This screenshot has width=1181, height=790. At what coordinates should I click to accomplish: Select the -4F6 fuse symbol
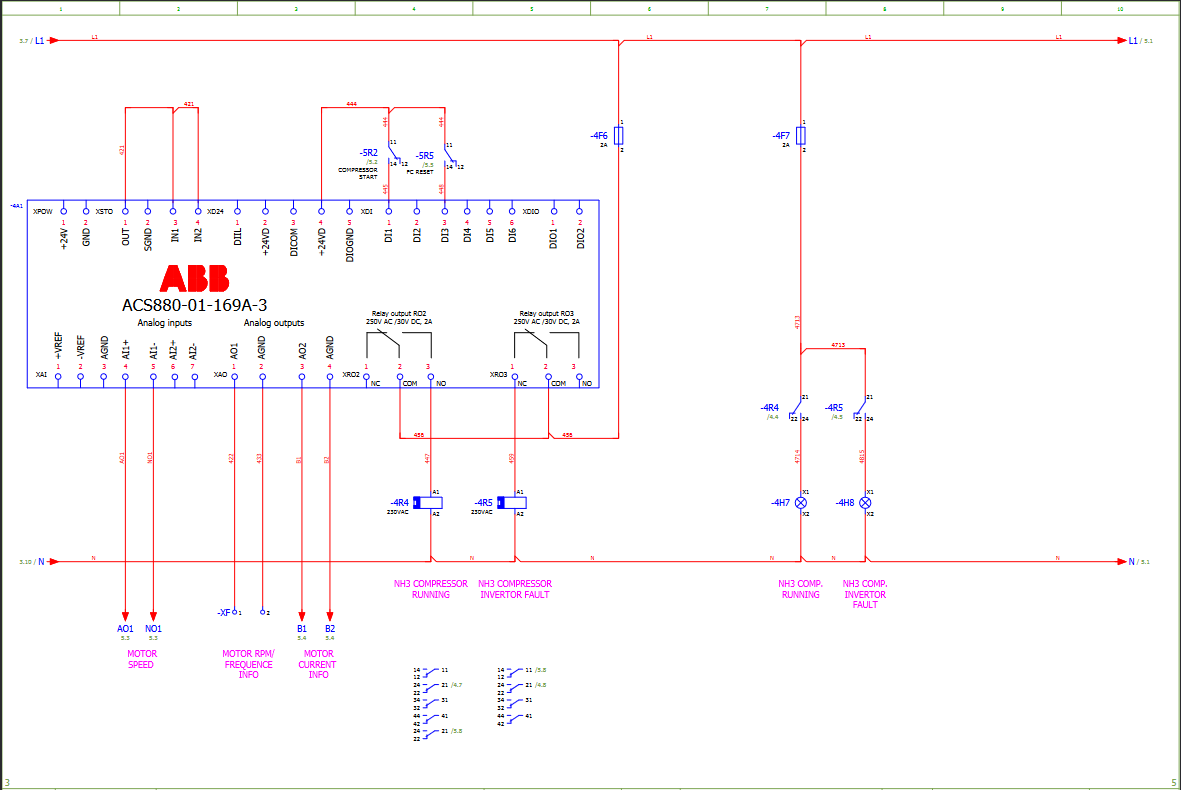tap(618, 136)
